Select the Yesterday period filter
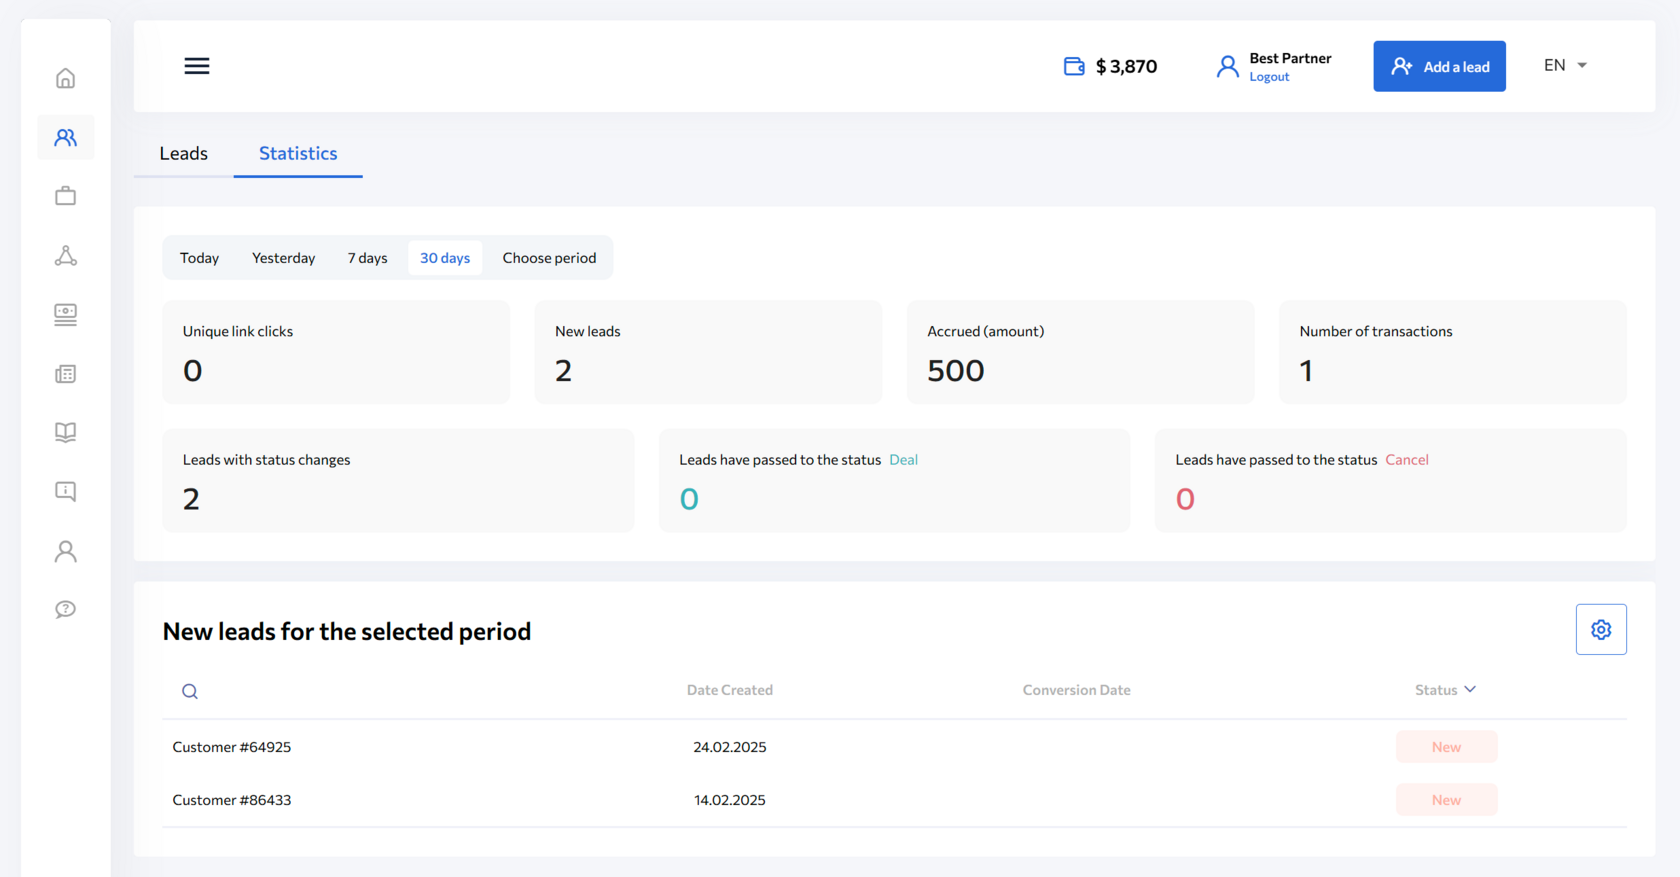Image resolution: width=1680 pixels, height=877 pixels. 283,258
